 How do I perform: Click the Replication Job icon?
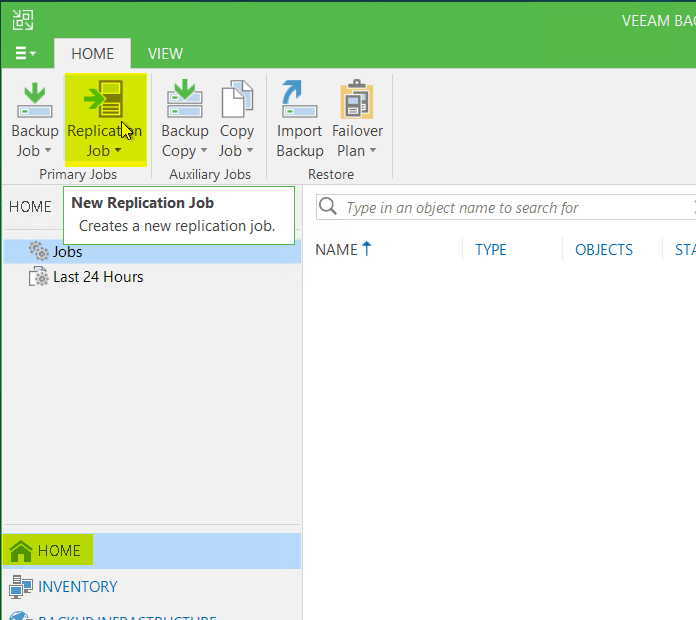pyautogui.click(x=104, y=98)
